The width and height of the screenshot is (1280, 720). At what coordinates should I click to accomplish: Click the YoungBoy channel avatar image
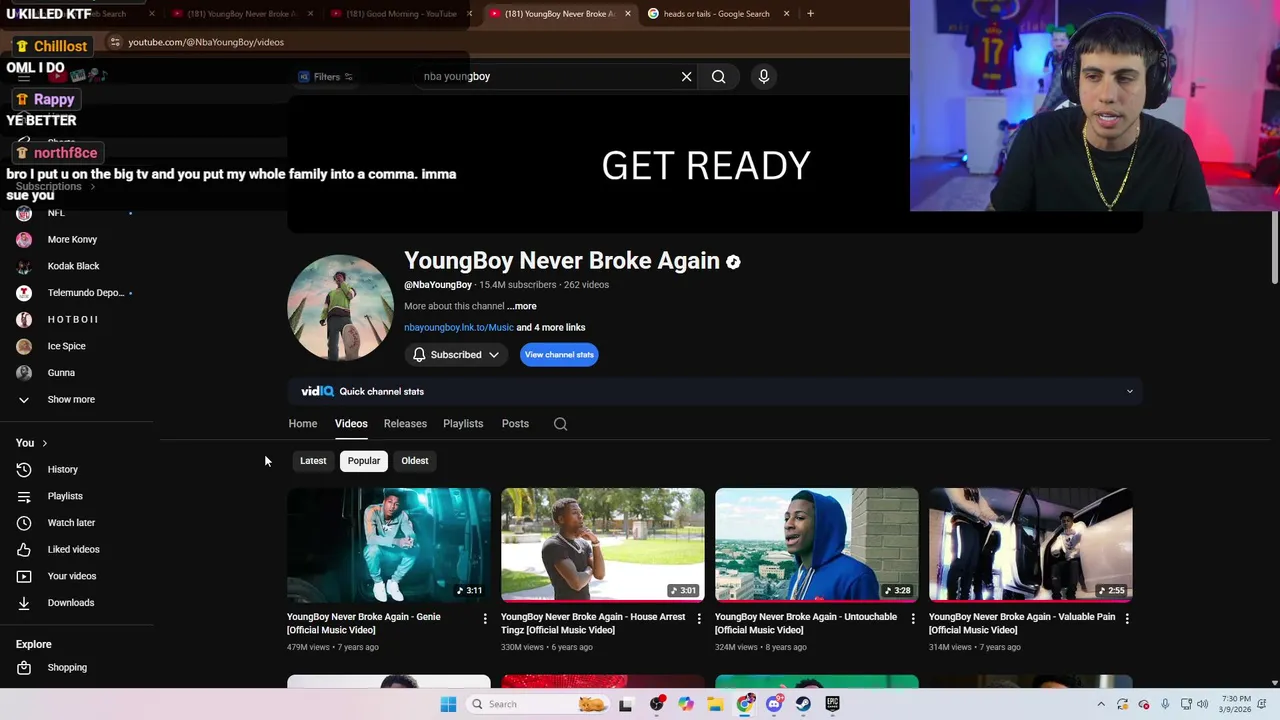(340, 307)
